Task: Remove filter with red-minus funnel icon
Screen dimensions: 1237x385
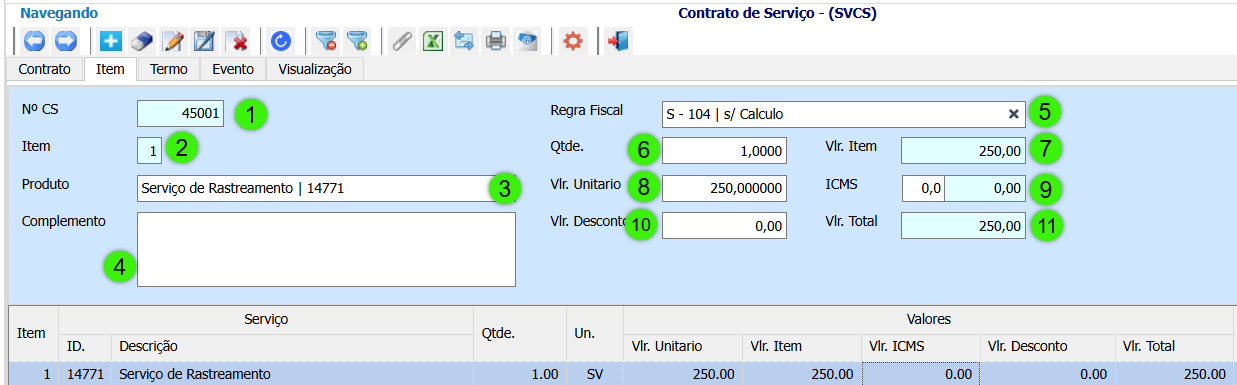Action: pyautogui.click(x=325, y=41)
